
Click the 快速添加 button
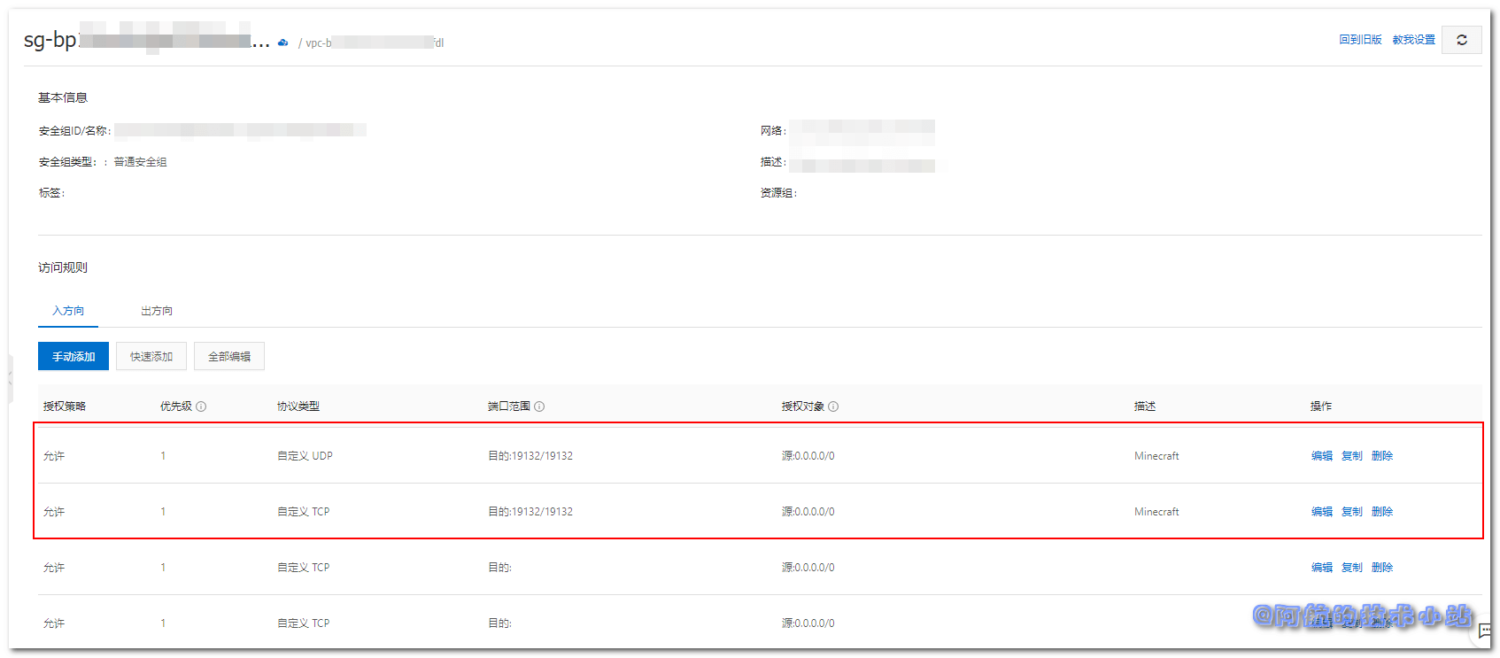click(x=151, y=356)
